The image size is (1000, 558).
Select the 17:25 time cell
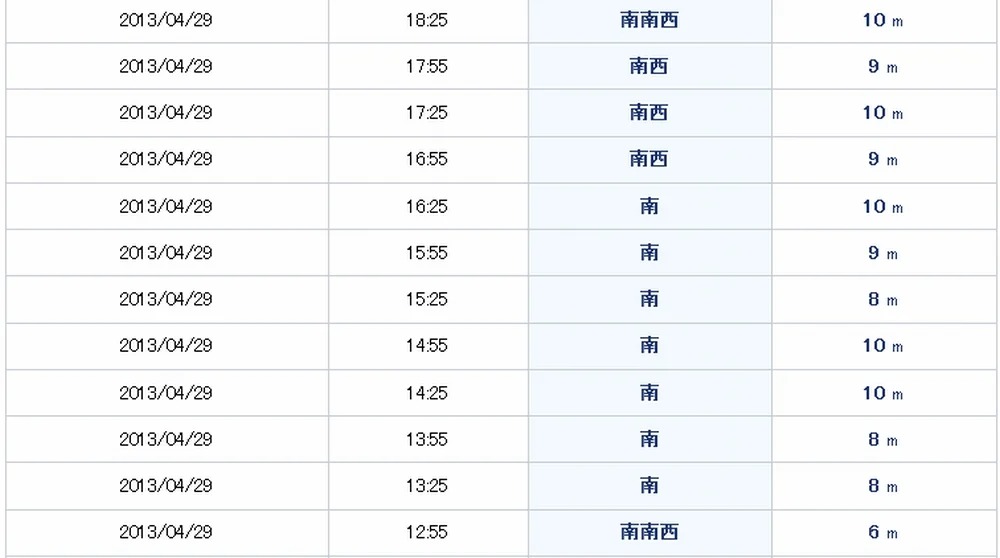[427, 113]
